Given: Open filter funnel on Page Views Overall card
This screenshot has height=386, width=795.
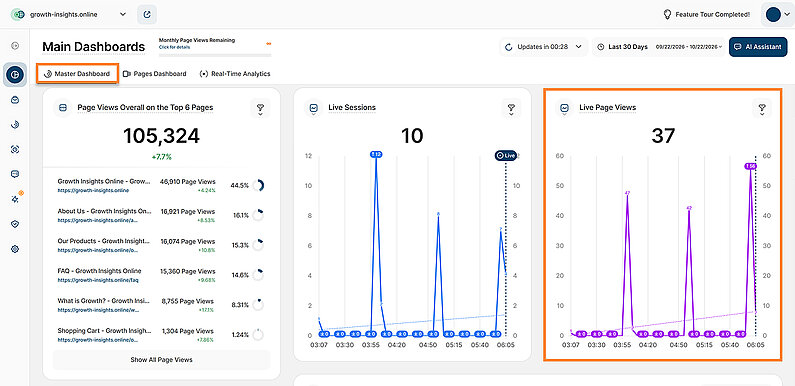Looking at the screenshot, I should (x=260, y=109).
